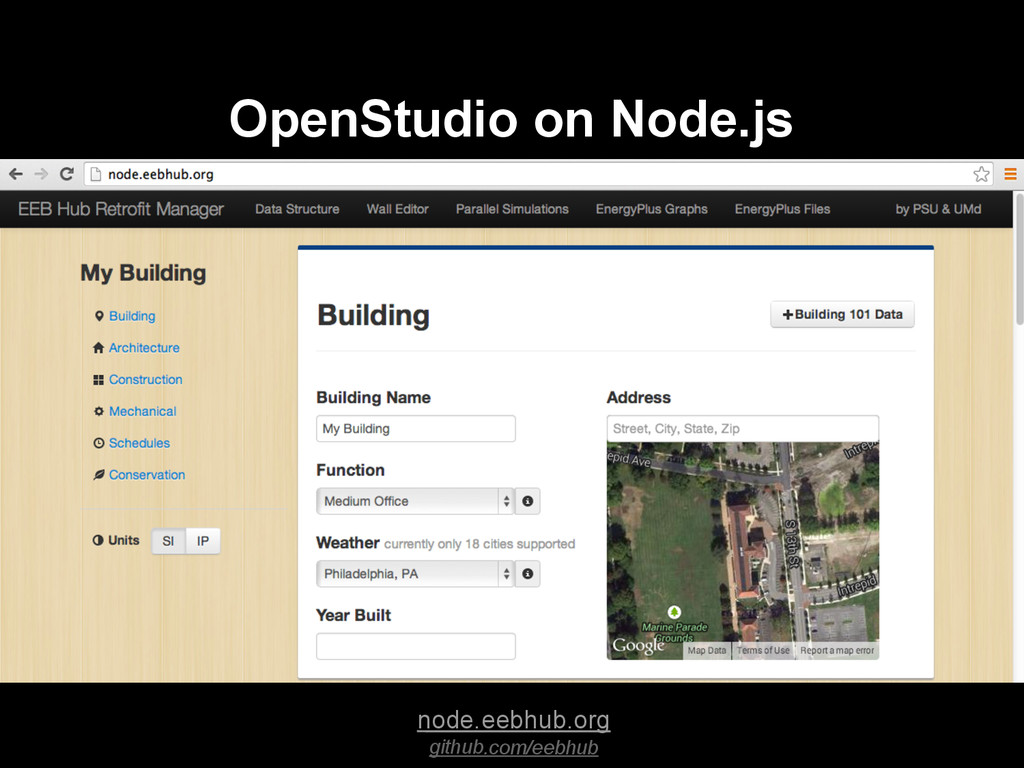Open the Weather dropdown showing Philadelphia, PA

pyautogui.click(x=415, y=573)
